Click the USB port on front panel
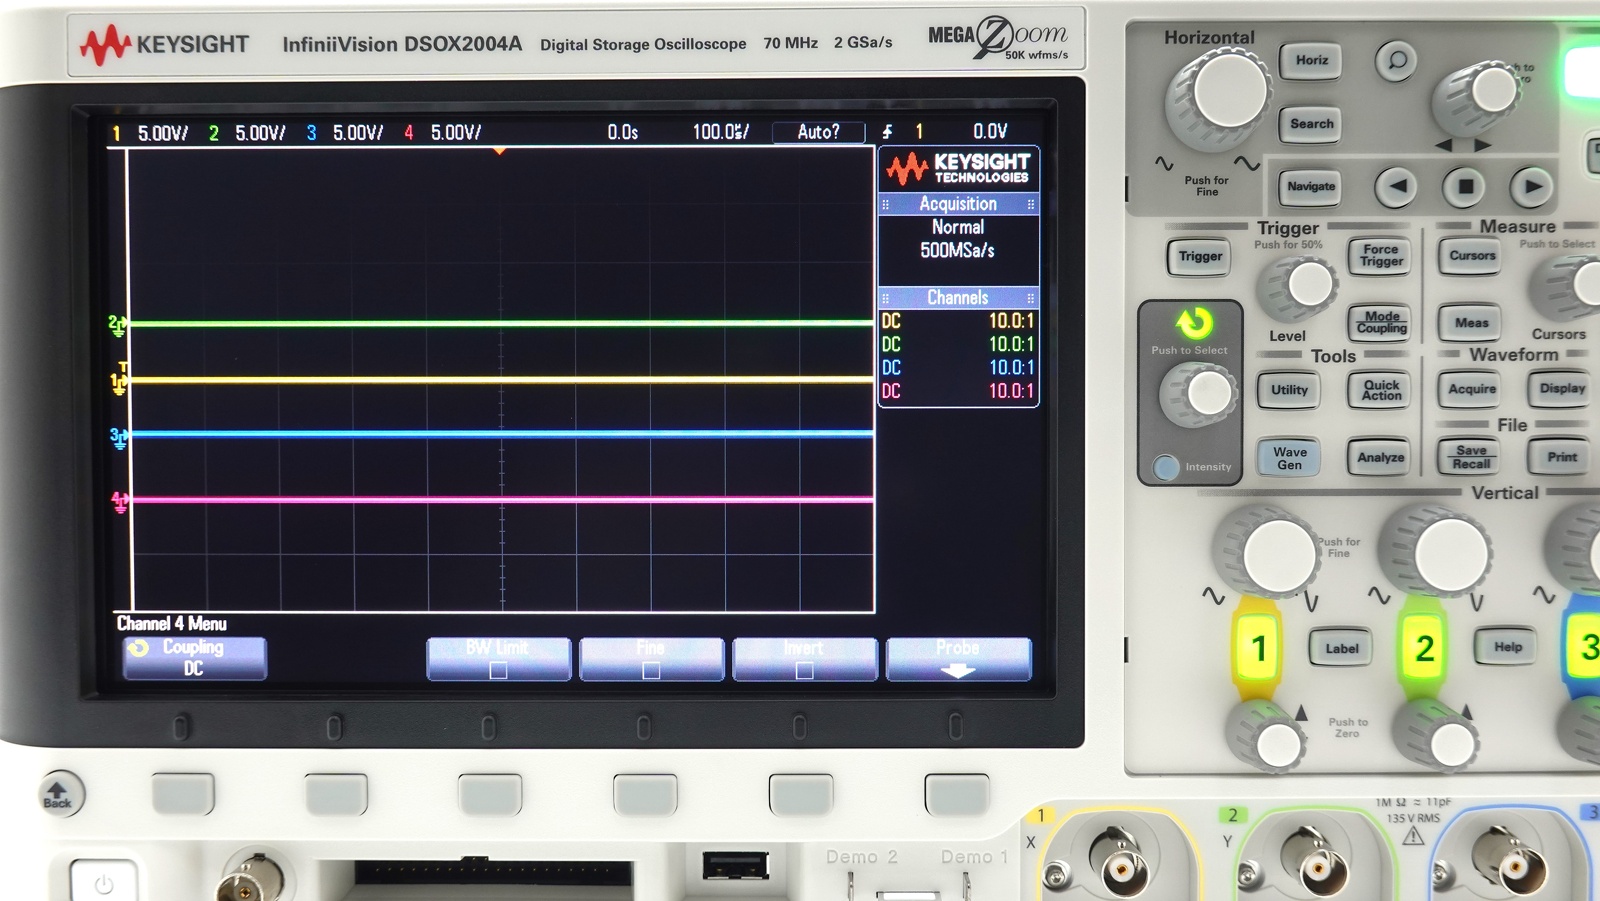 tap(735, 865)
